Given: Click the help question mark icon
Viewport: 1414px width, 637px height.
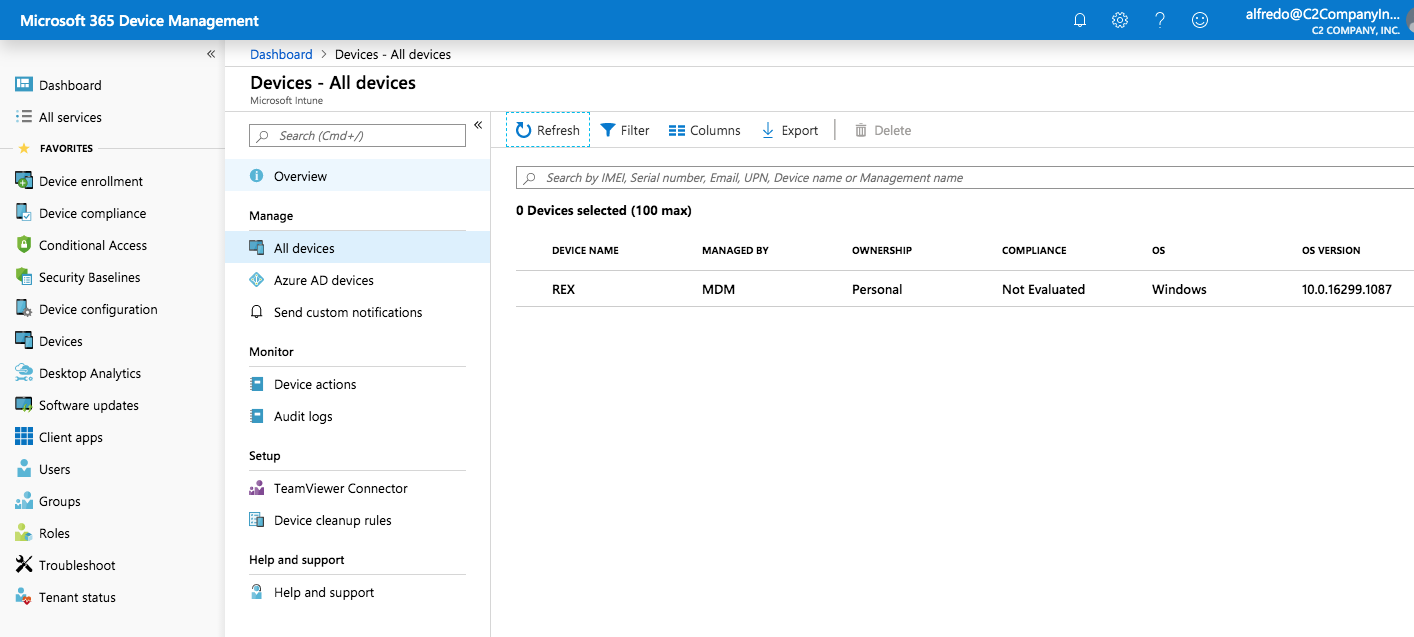Looking at the screenshot, I should [1160, 20].
